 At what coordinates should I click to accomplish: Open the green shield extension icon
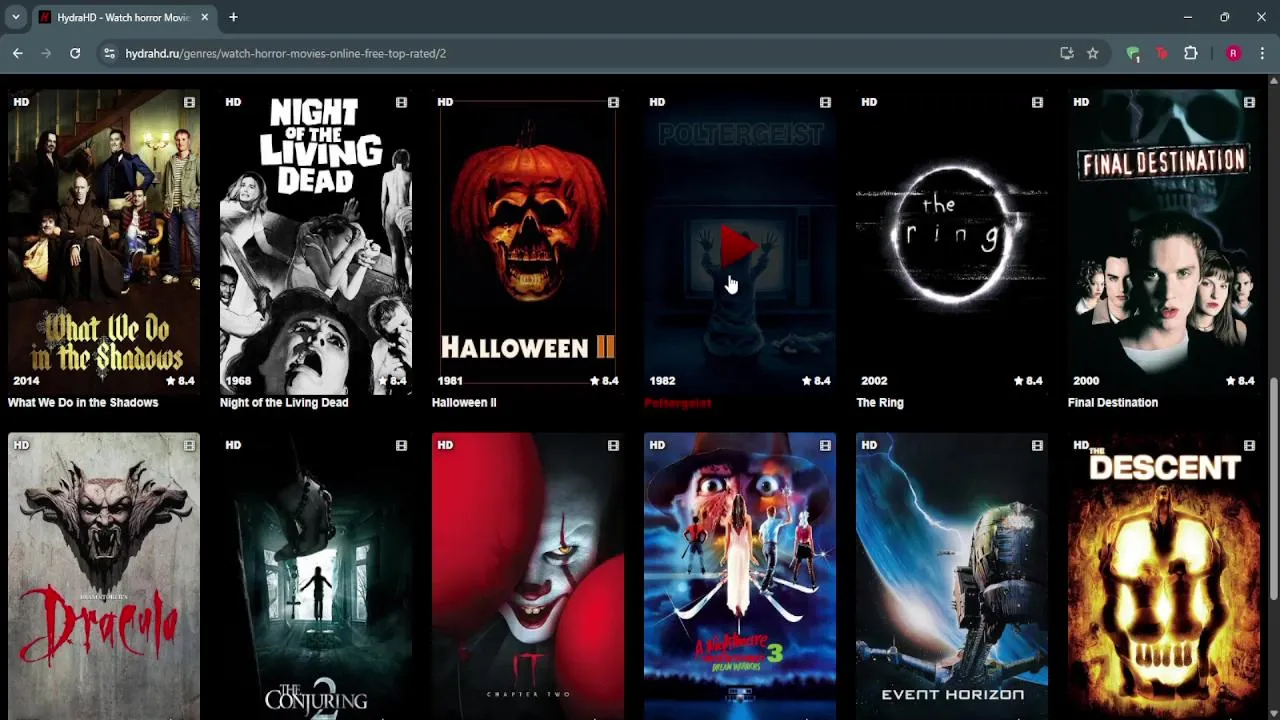(1133, 53)
